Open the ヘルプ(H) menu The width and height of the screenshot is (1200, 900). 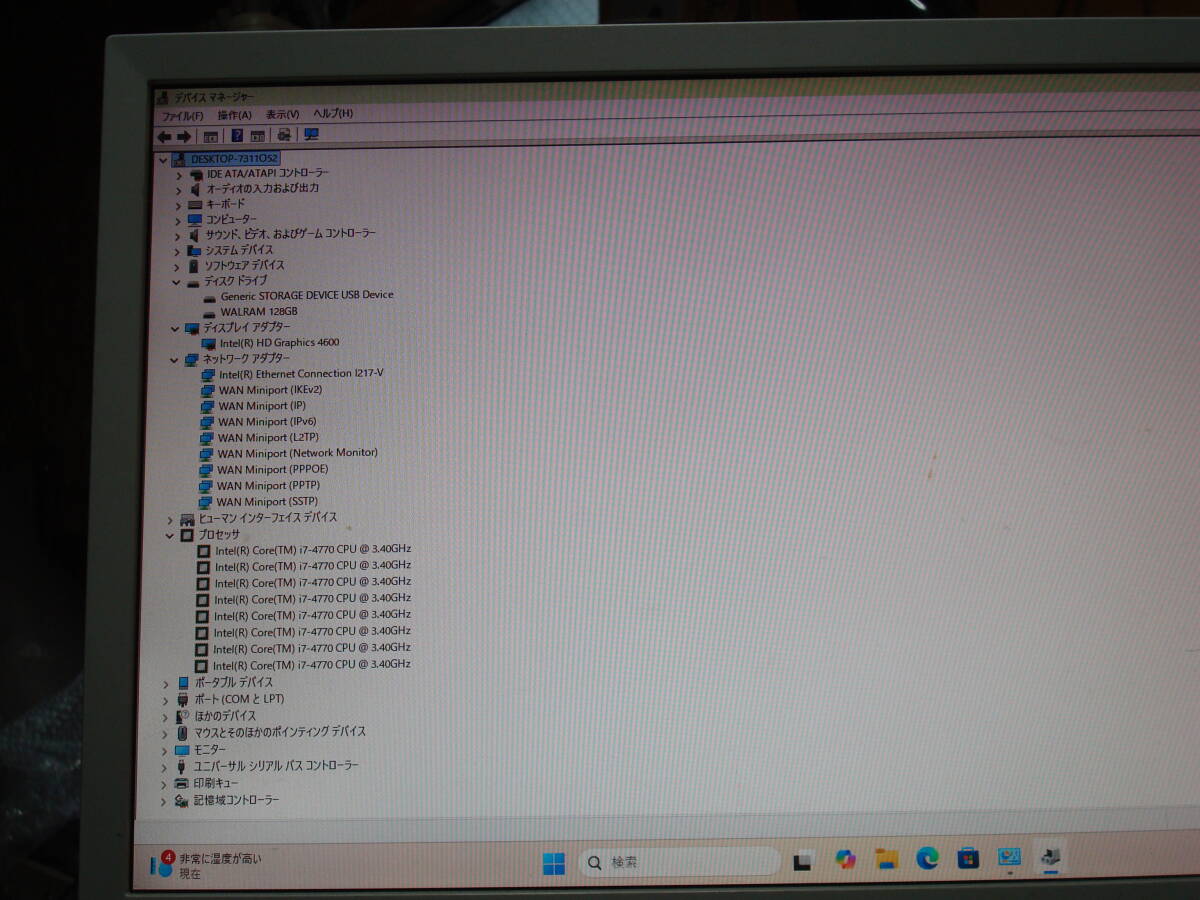point(333,113)
